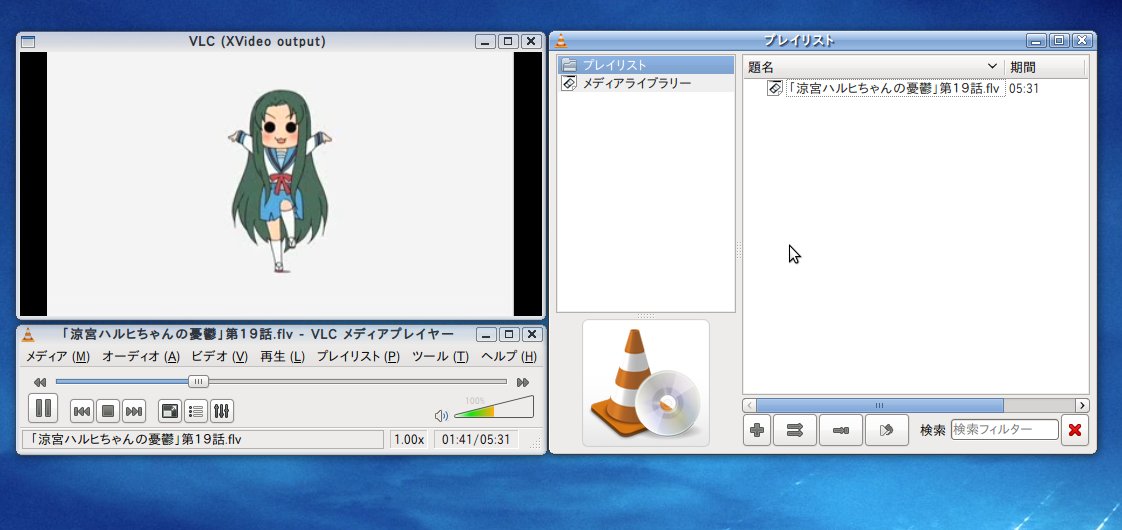This screenshot has height=530, width=1122.
Task: Click filename label in status bar
Action: point(203,439)
